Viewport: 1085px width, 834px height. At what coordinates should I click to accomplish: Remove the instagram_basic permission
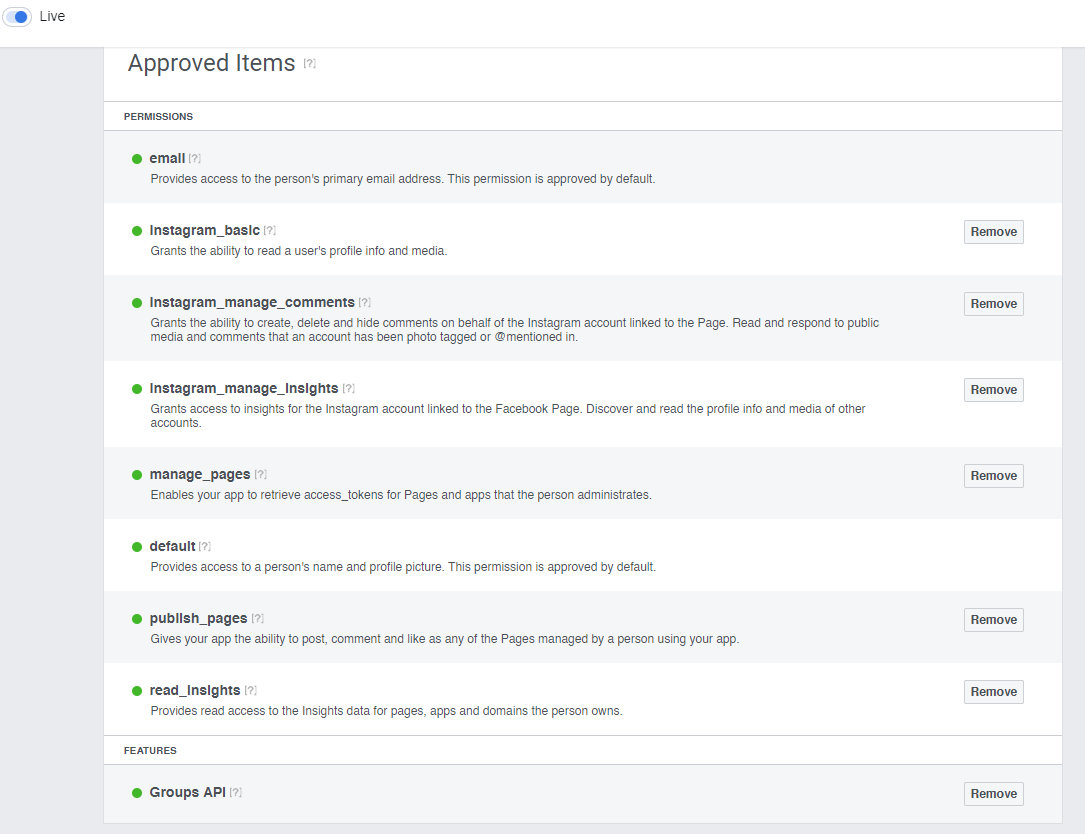[993, 232]
